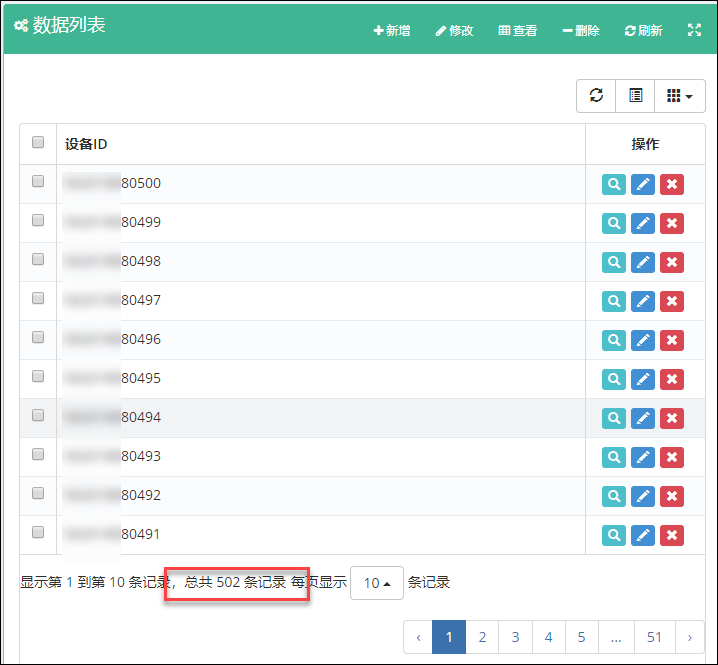Check the row ending in 80497
Screen dimensions: 718x665
38,298
